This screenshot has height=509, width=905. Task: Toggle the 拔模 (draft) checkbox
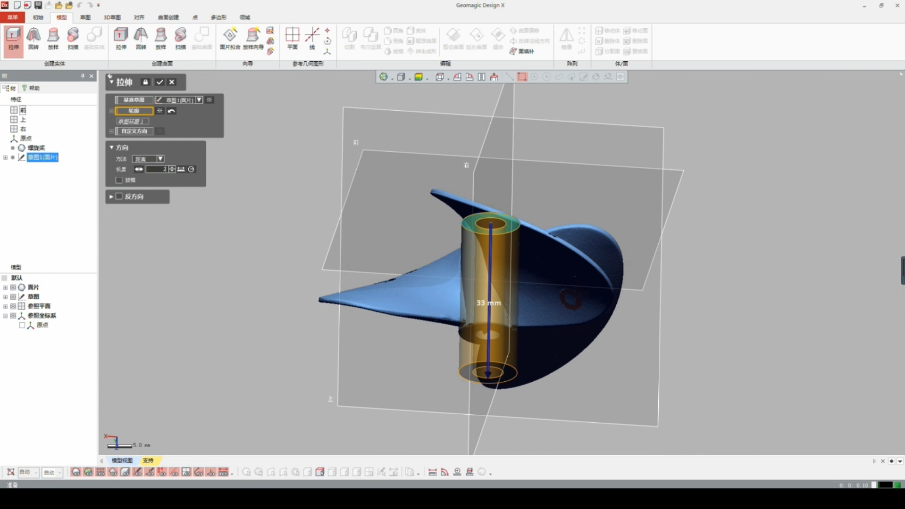click(119, 180)
